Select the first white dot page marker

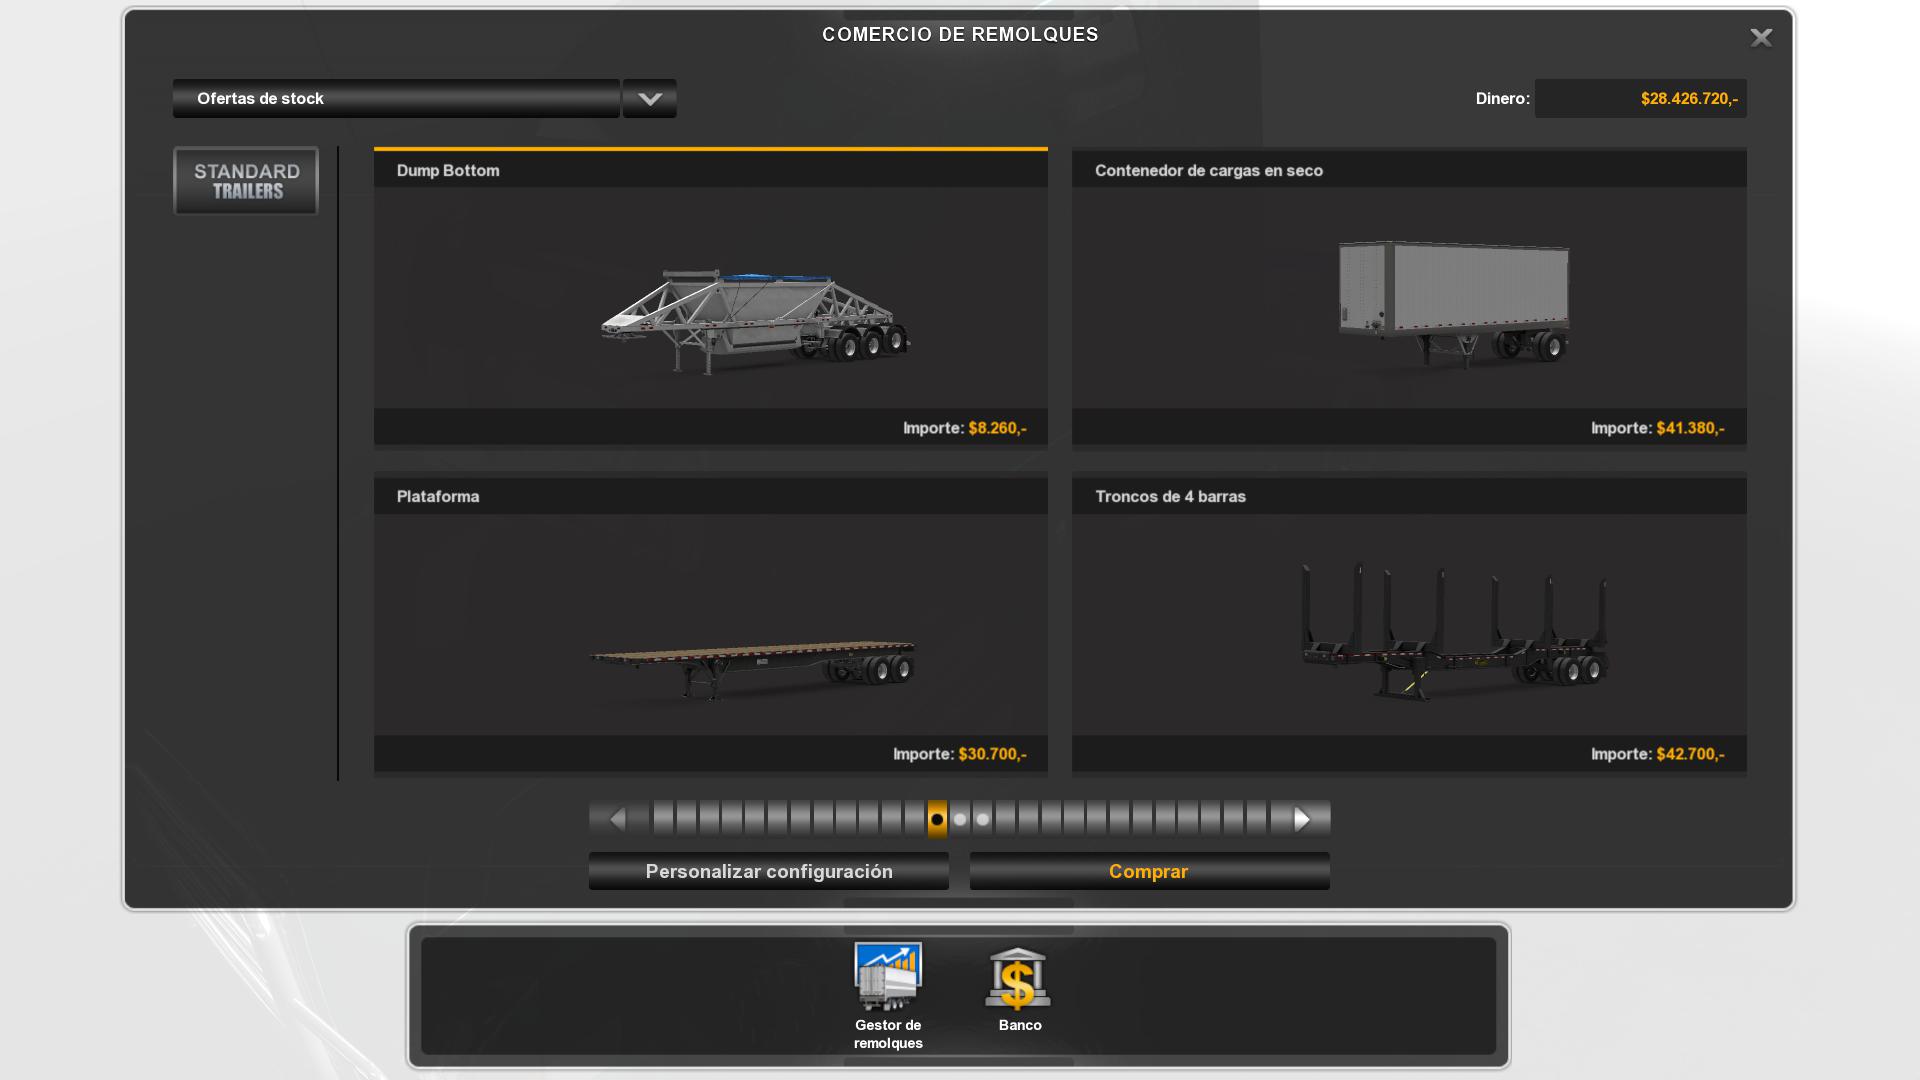(960, 820)
